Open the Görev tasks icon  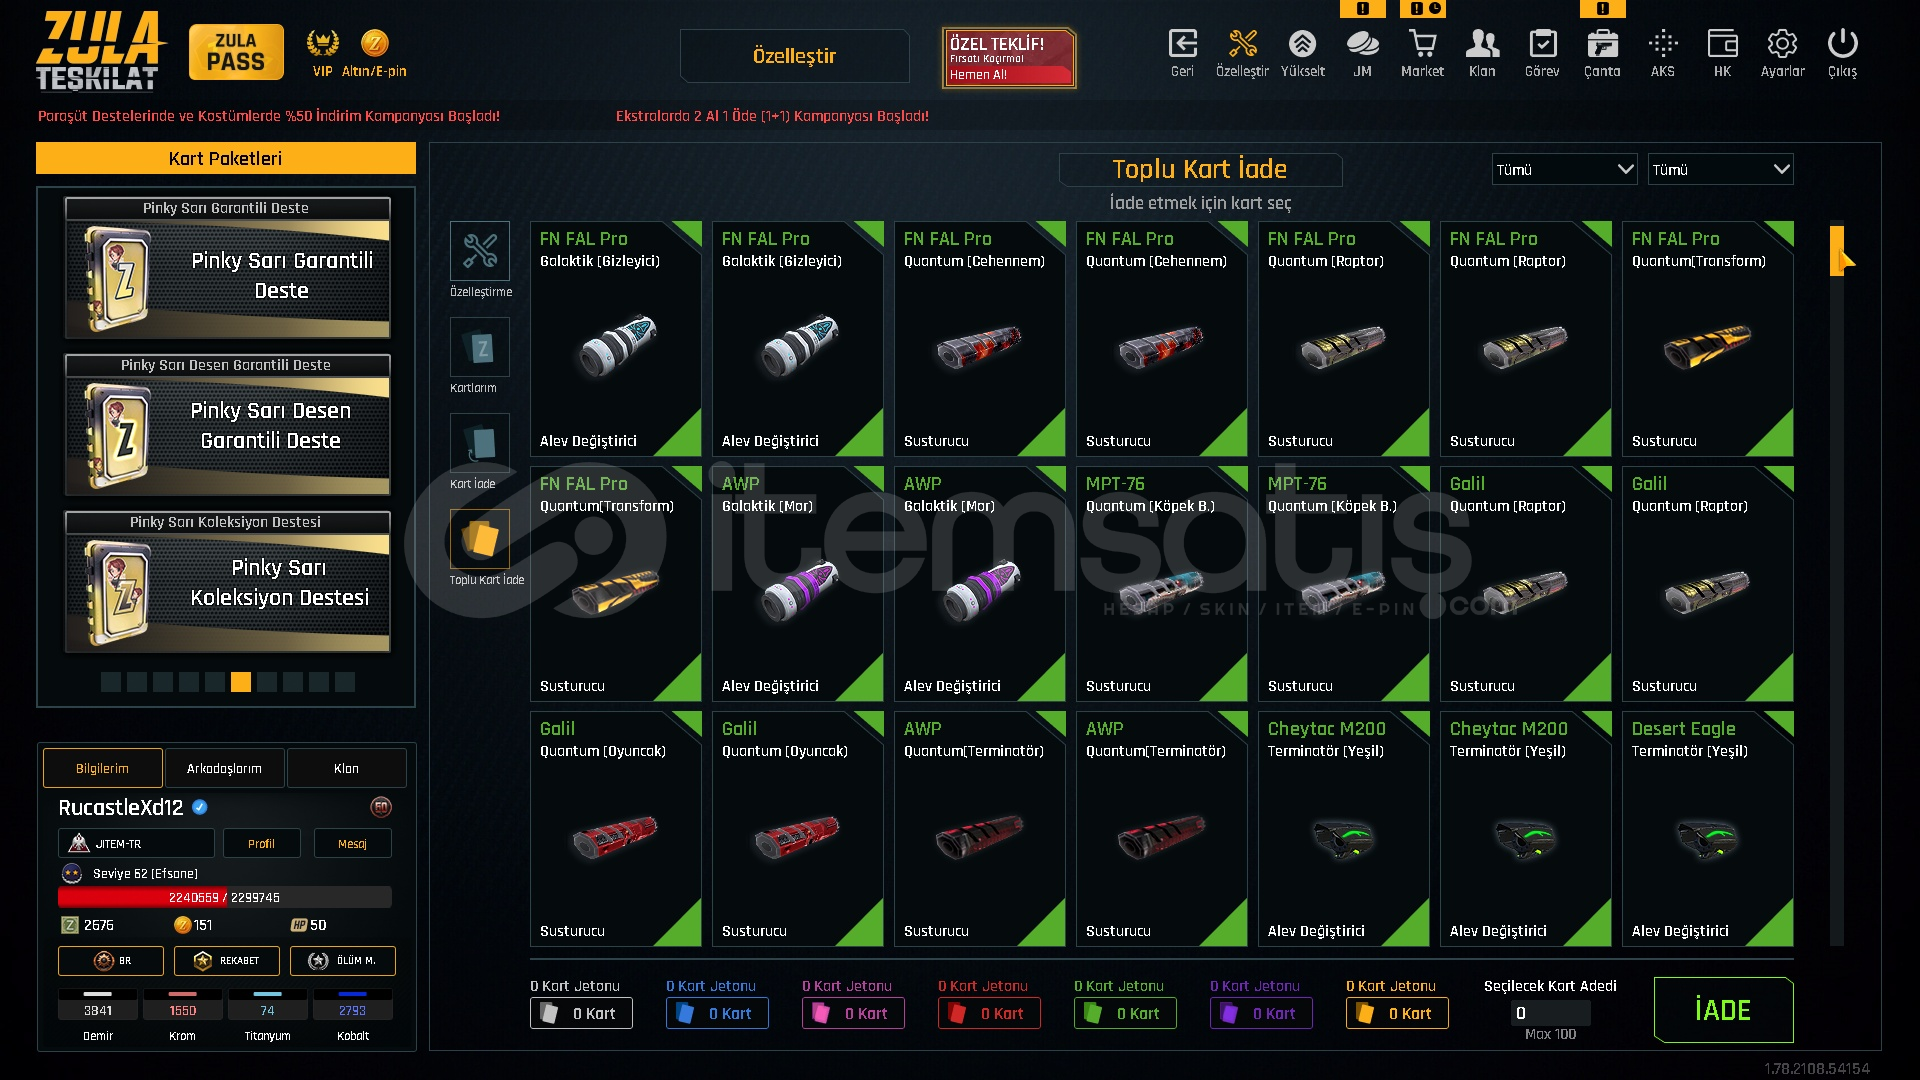pyautogui.click(x=1542, y=53)
